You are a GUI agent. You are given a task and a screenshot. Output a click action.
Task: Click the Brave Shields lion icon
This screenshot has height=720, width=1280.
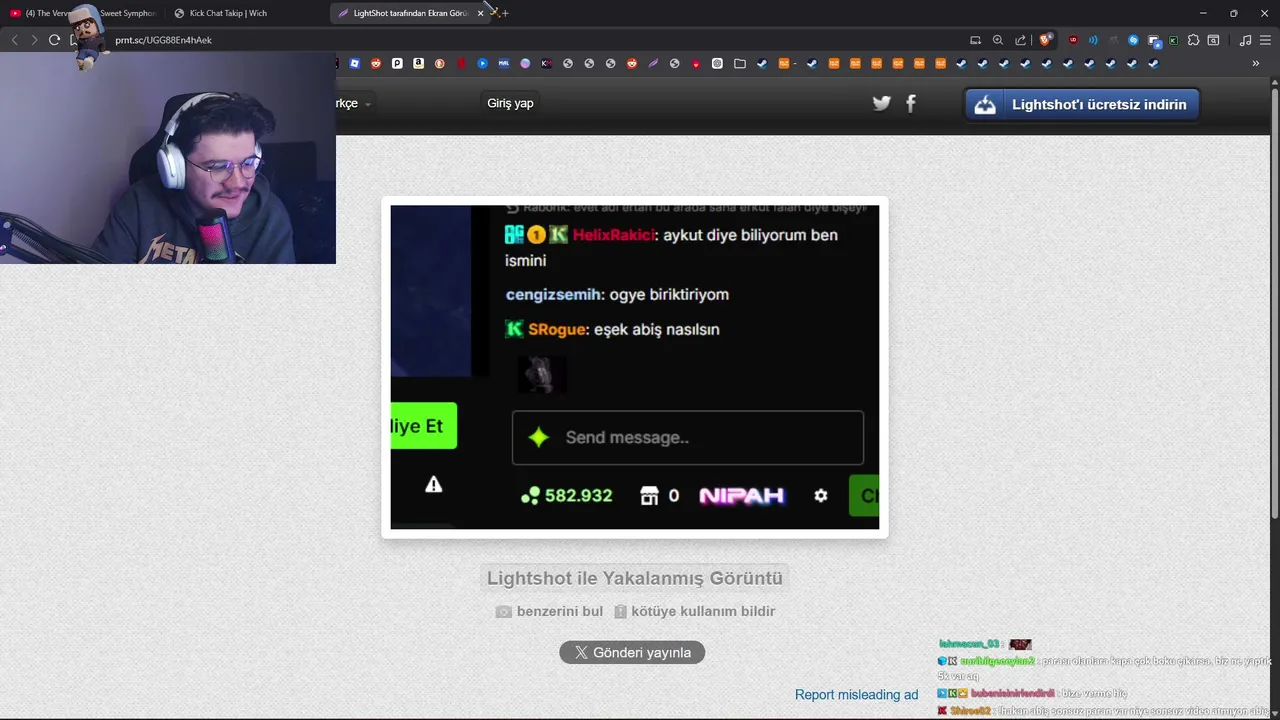click(1045, 40)
